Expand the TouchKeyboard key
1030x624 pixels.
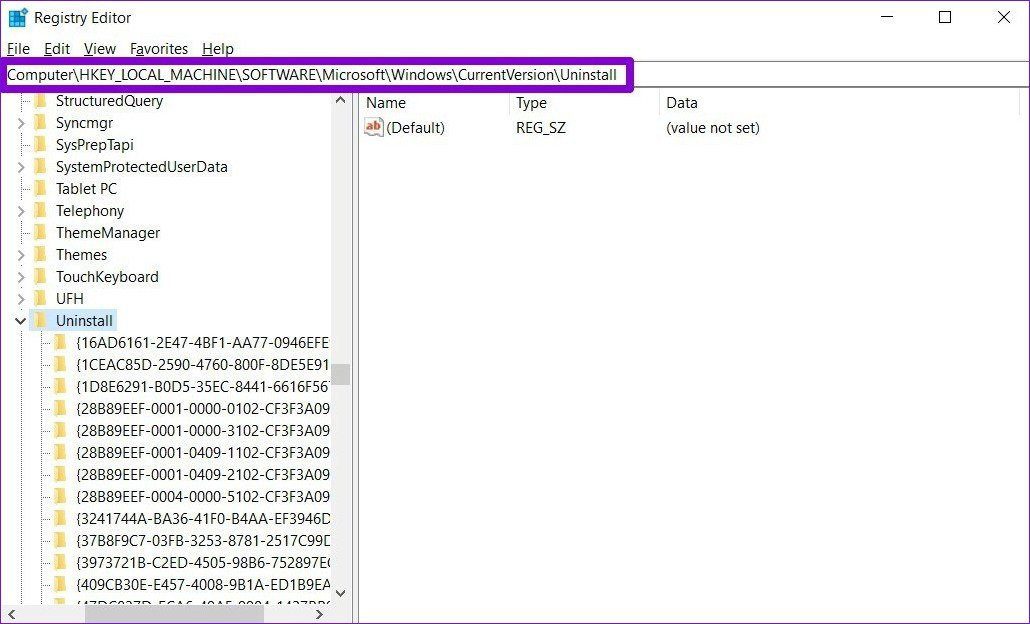(x=20, y=277)
